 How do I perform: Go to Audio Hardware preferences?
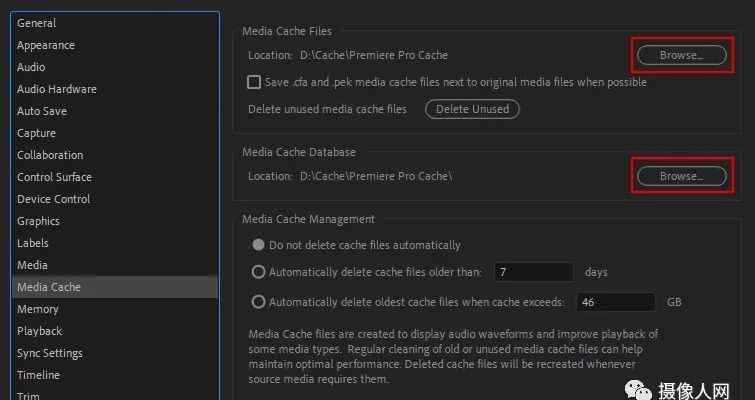tap(57, 89)
